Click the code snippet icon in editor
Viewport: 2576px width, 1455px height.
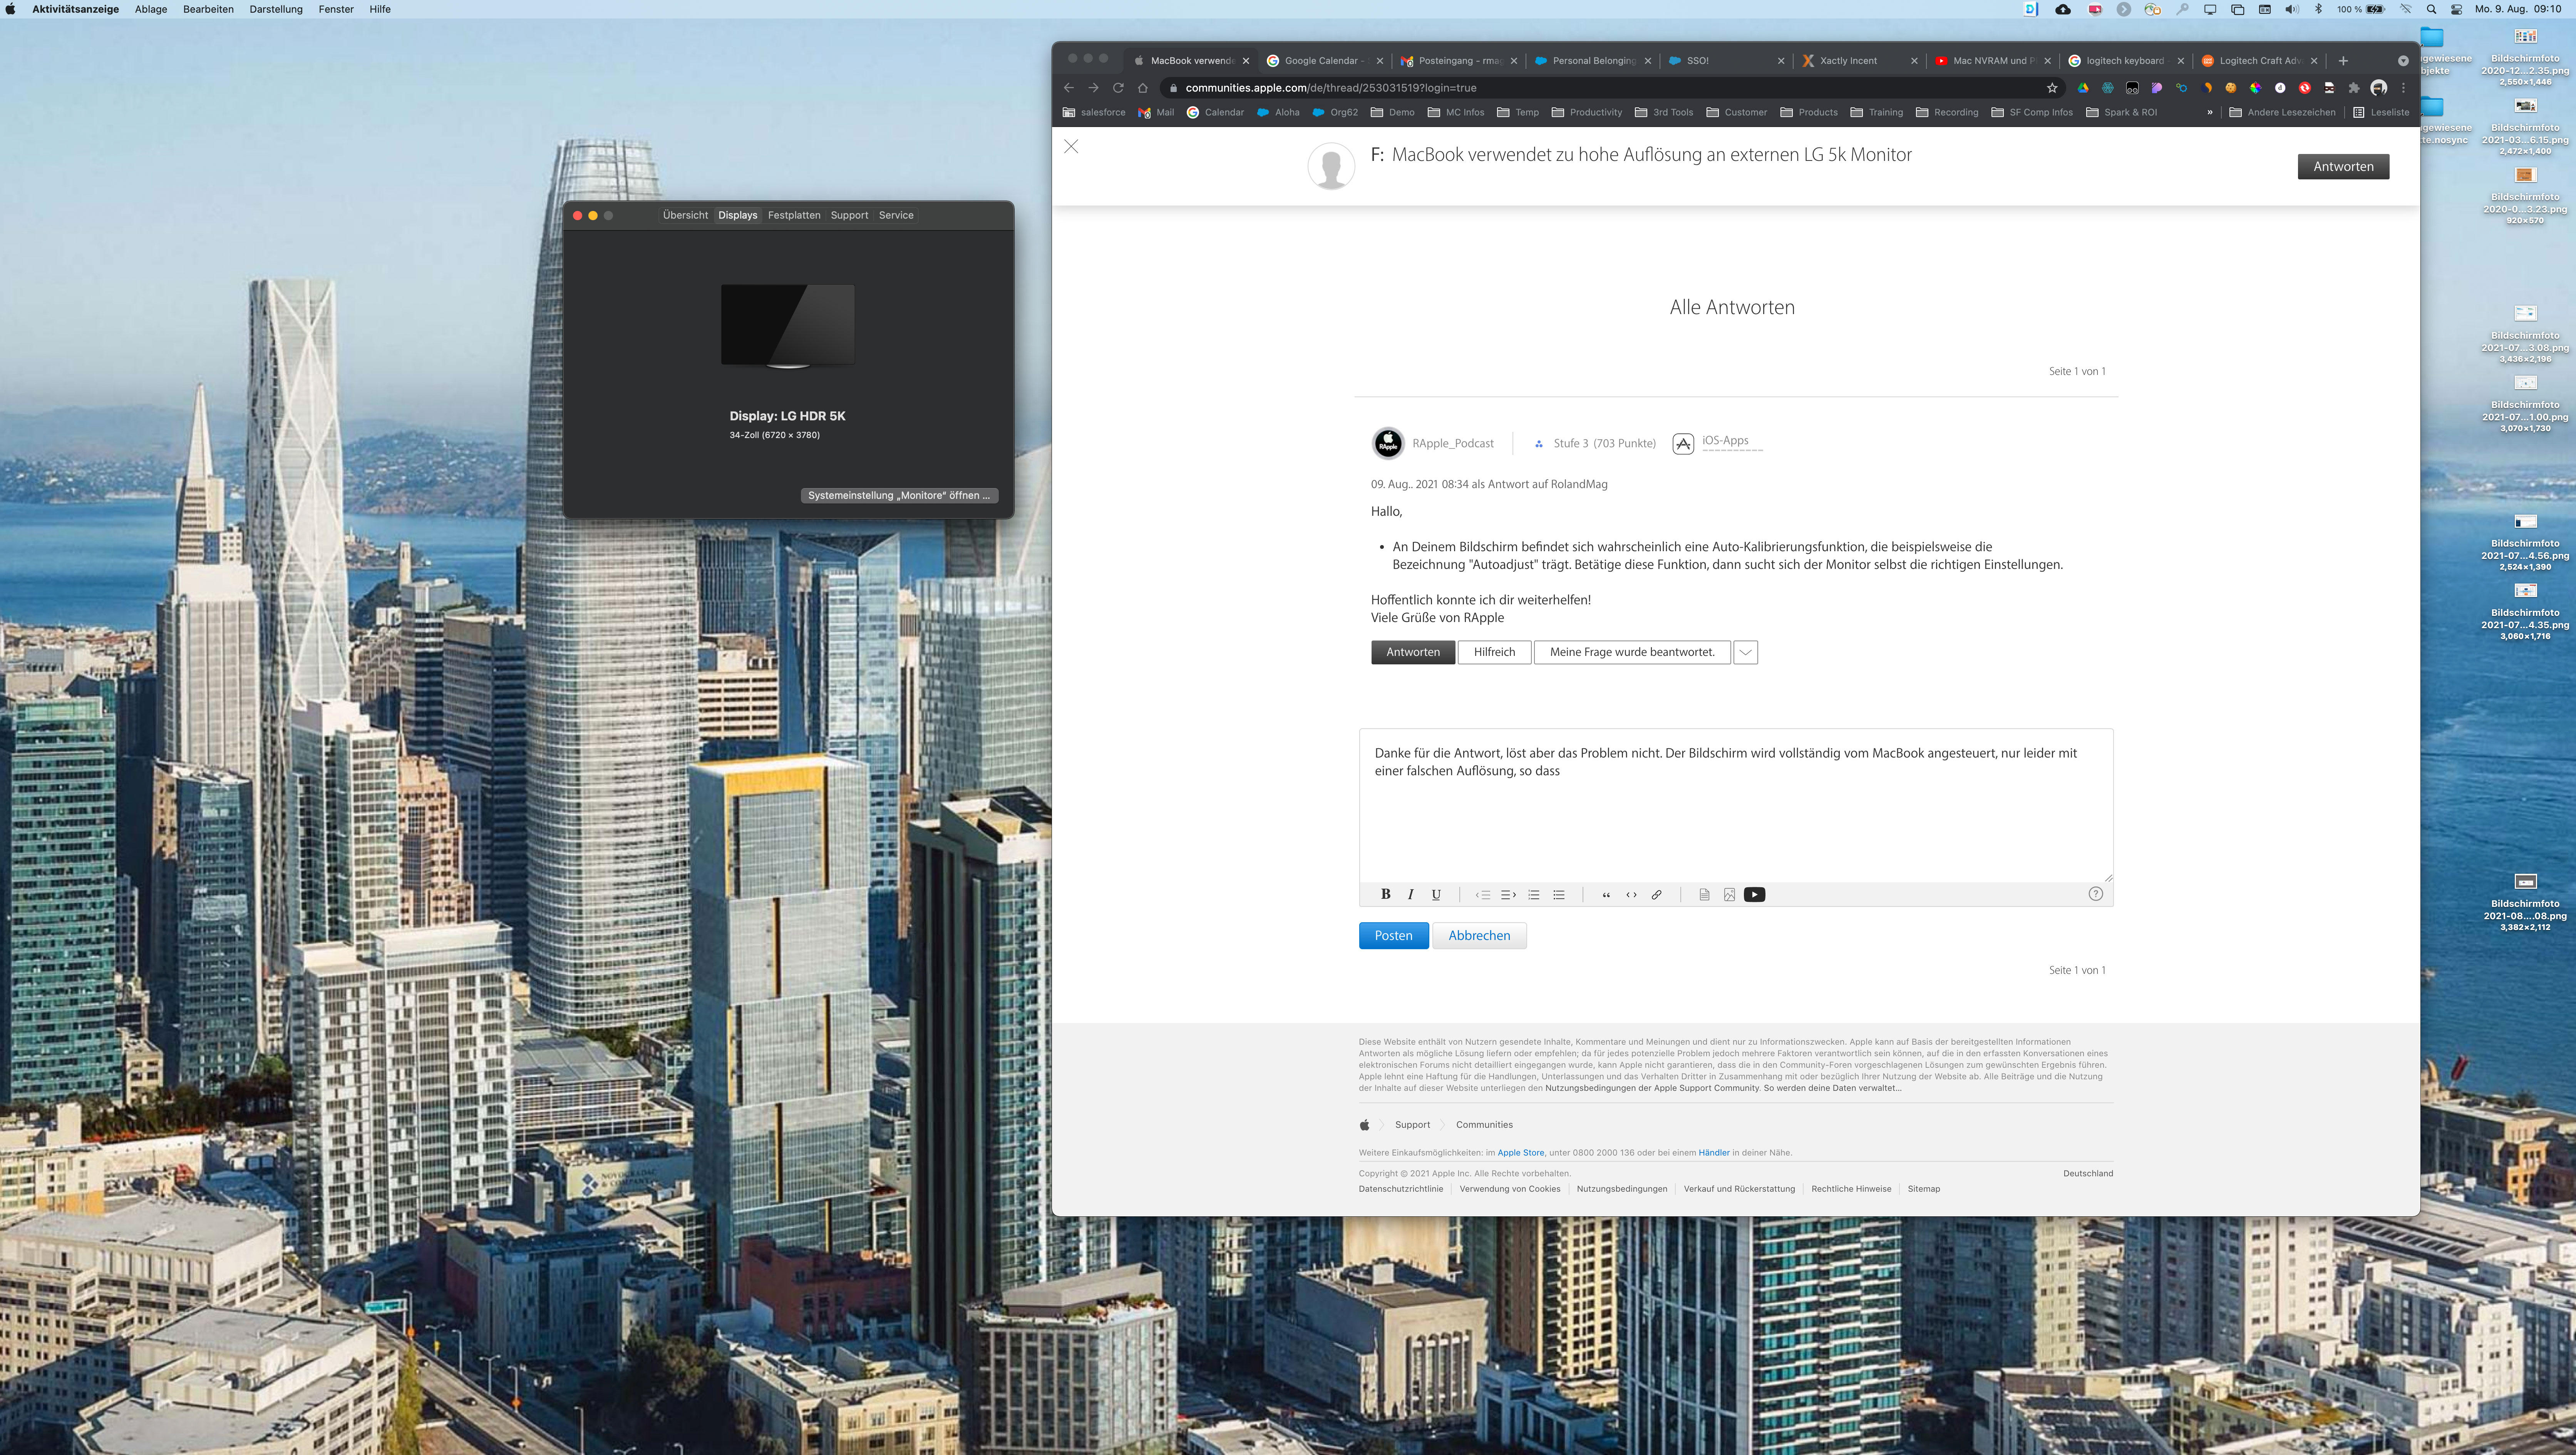point(1631,894)
